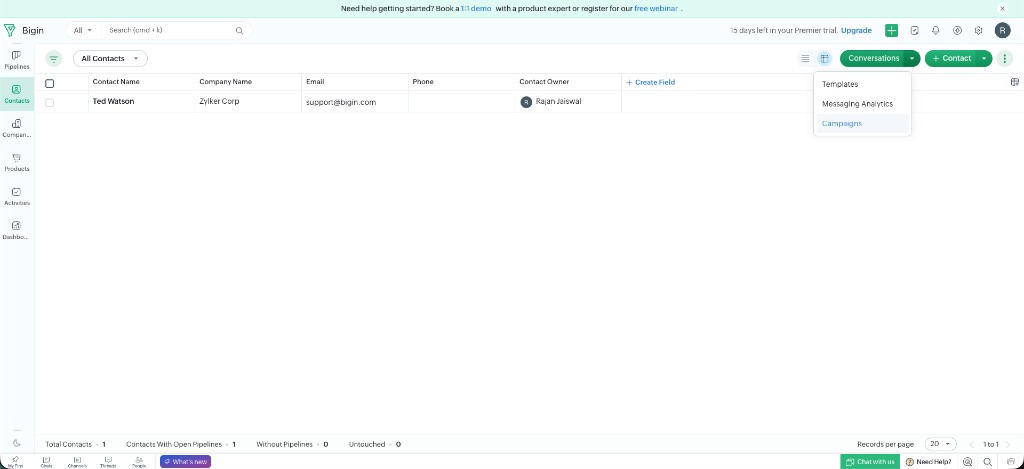Open the Contacts module in sidebar
The width and height of the screenshot is (1024, 469).
click(x=16, y=94)
